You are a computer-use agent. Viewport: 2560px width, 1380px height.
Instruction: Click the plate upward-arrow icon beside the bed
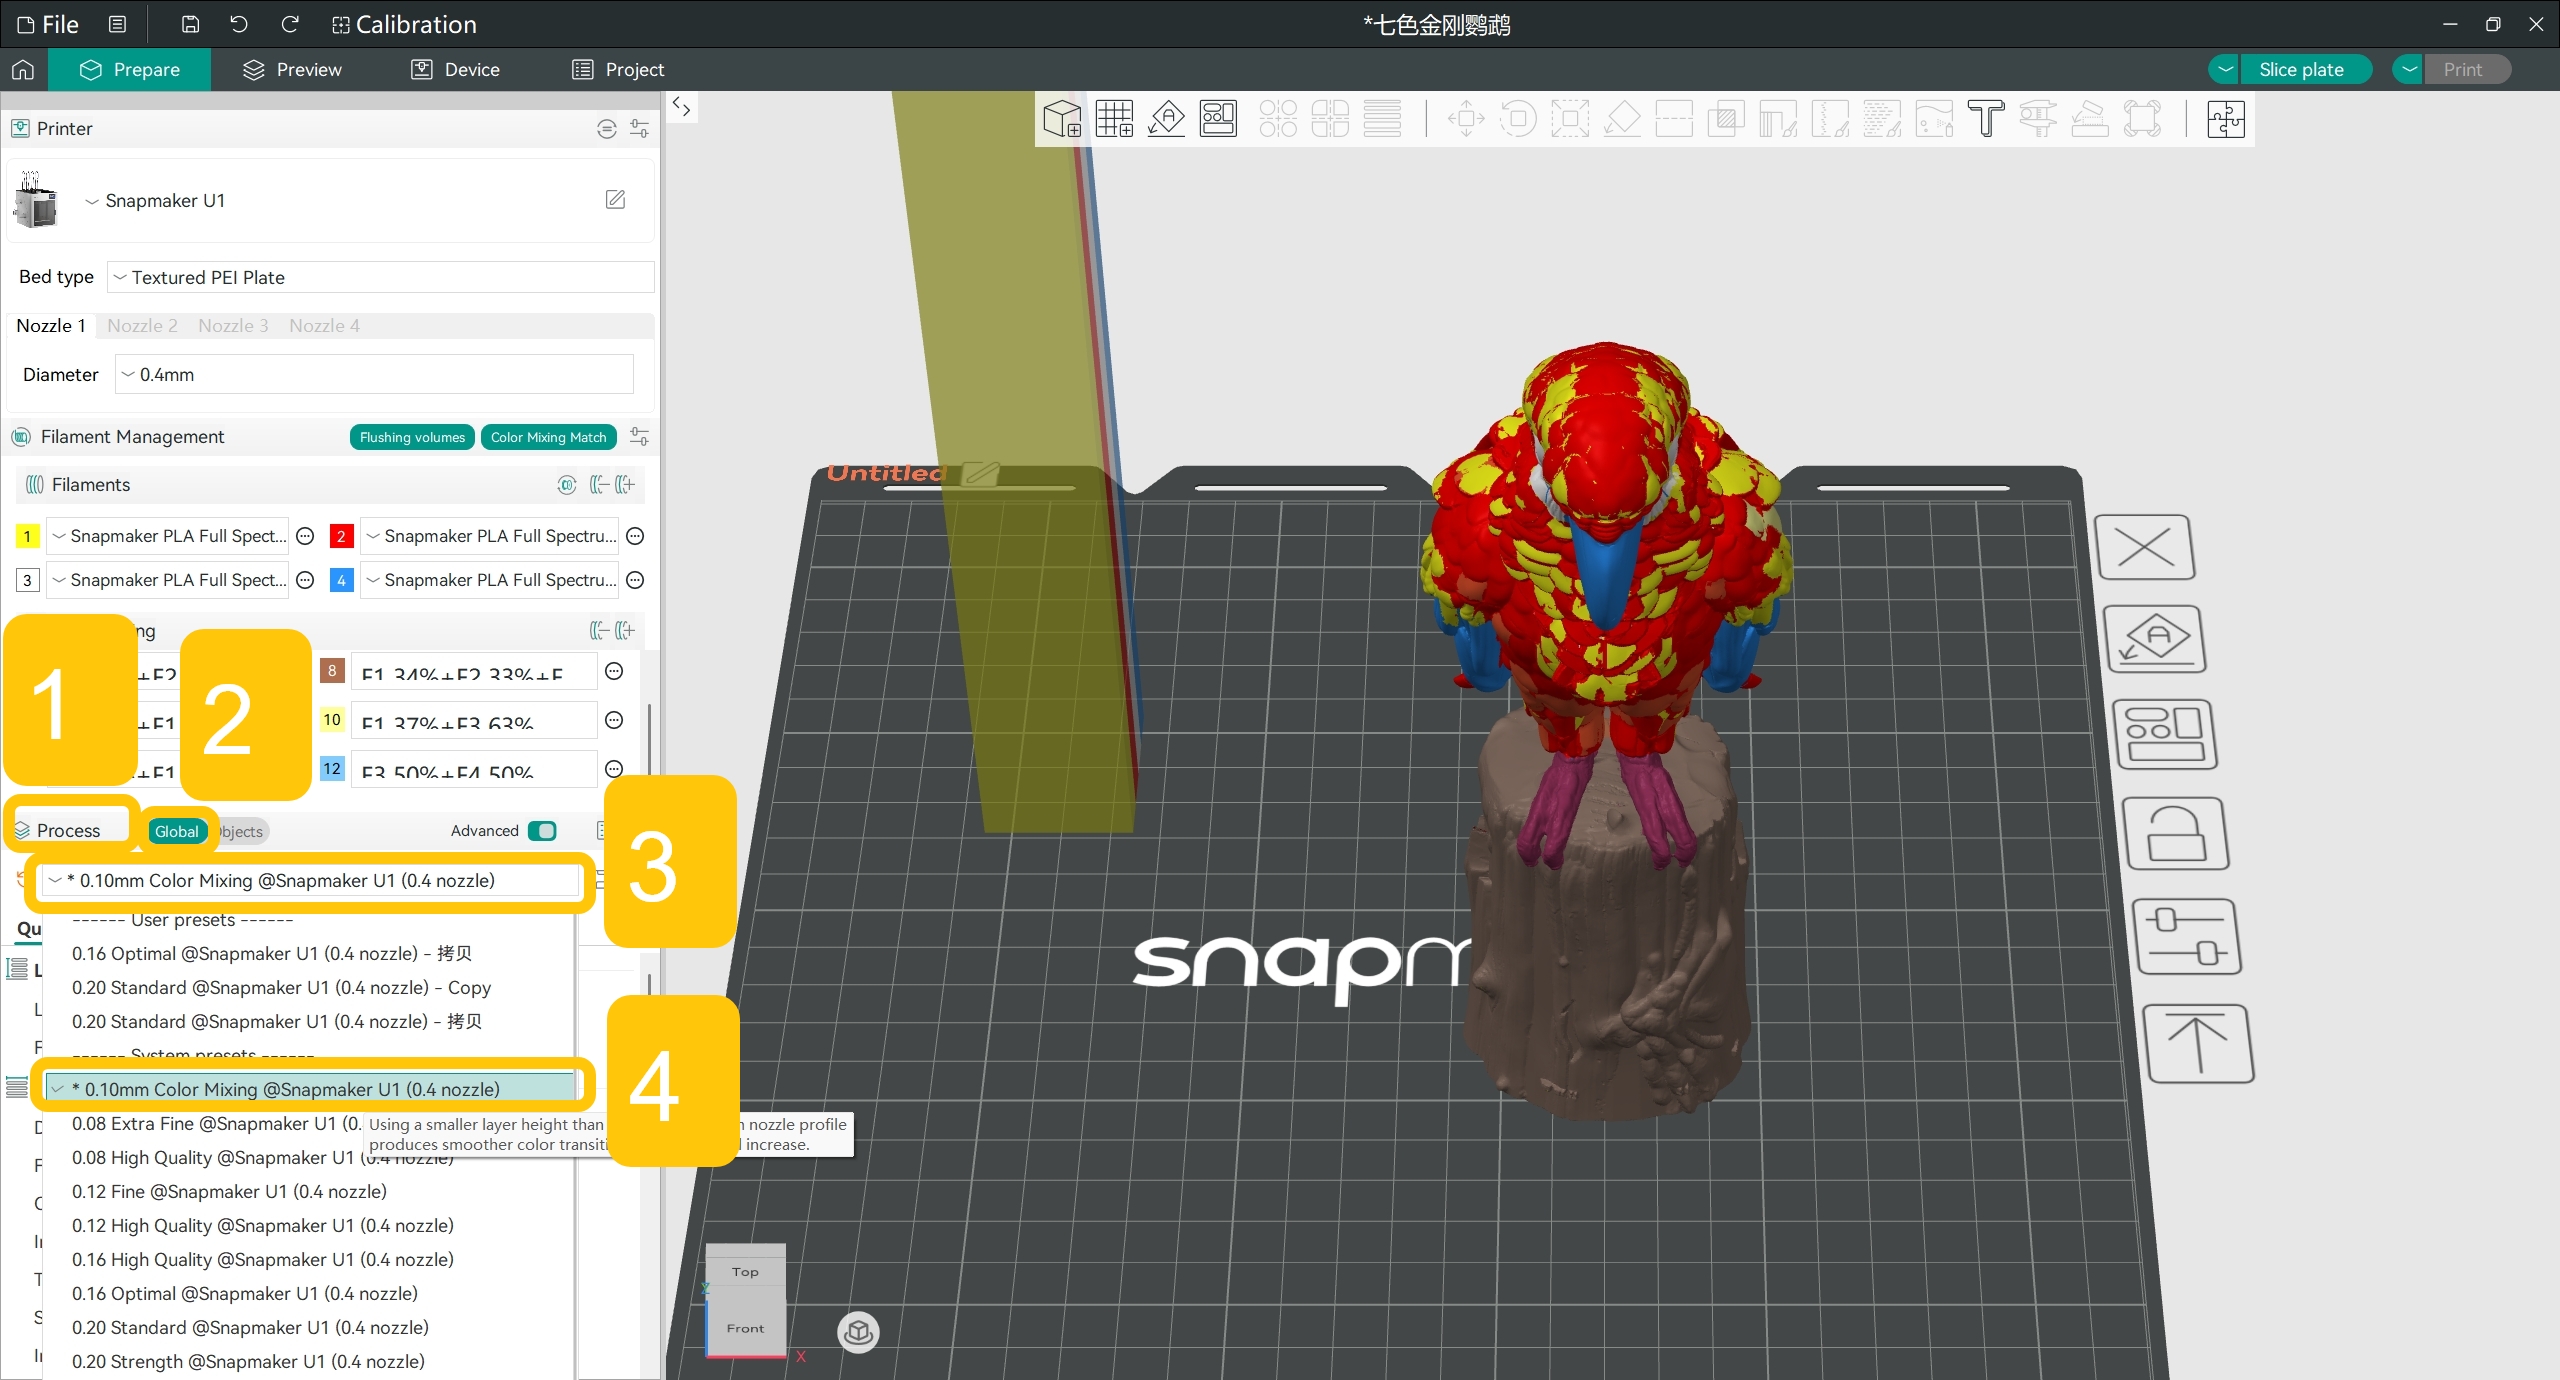coord(2199,1044)
